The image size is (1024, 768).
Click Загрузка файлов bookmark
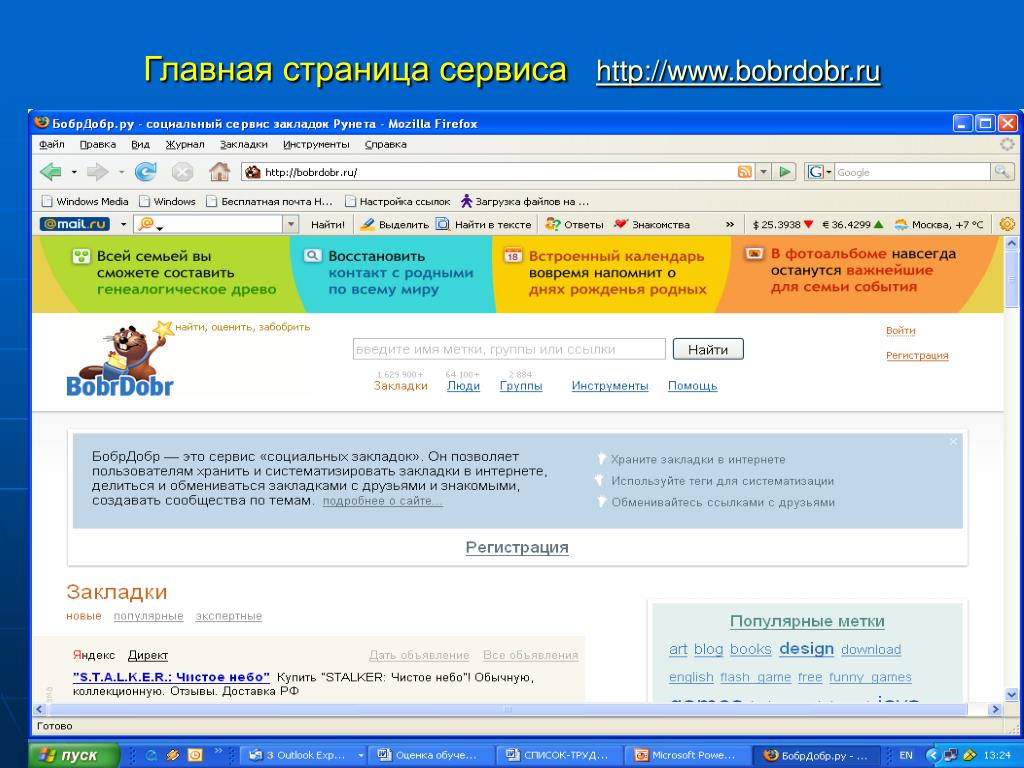(524, 201)
